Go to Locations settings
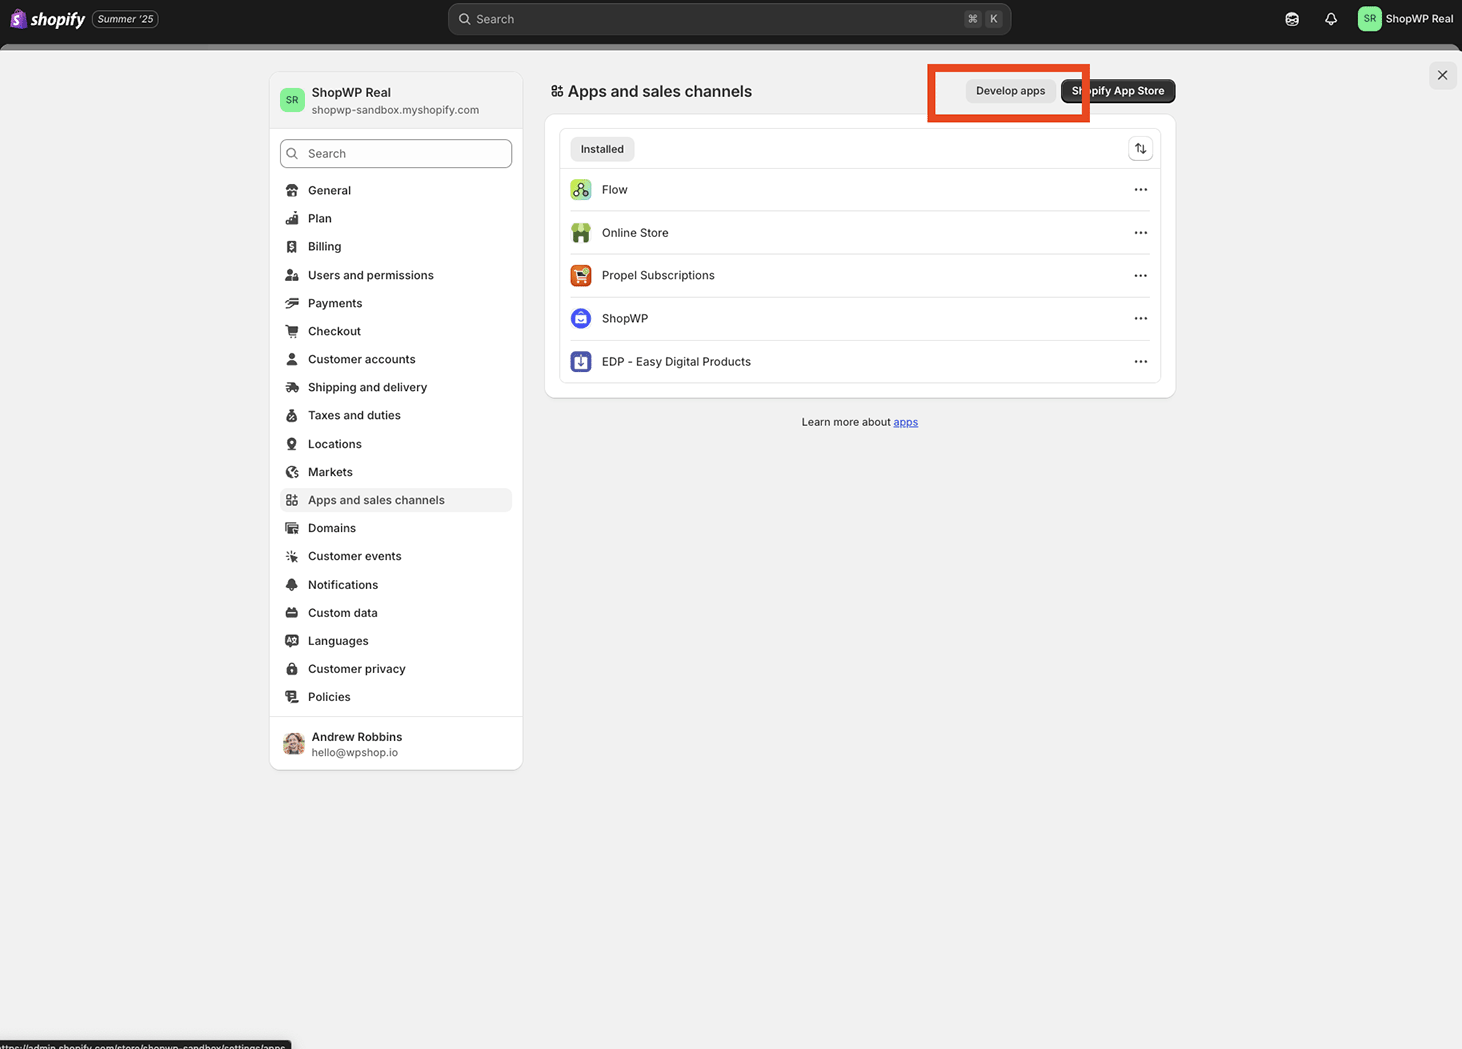Screen dimensions: 1462x1049 396,444
